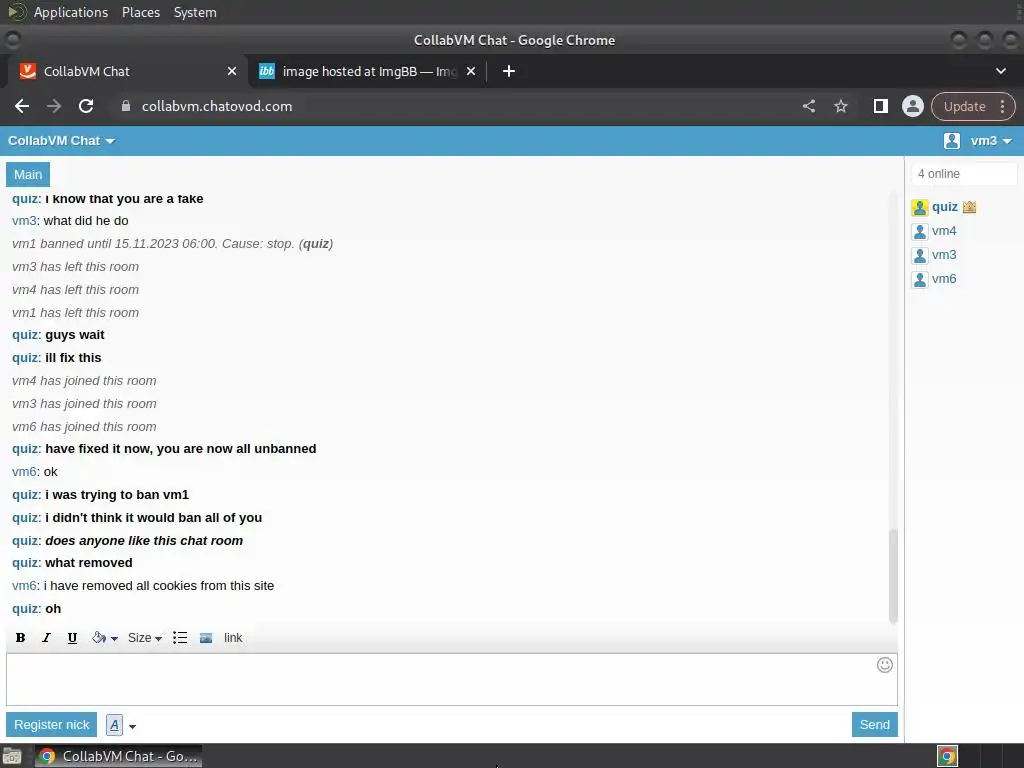
Task: Click CollabVM Chat taskbar window button
Action: [118, 756]
